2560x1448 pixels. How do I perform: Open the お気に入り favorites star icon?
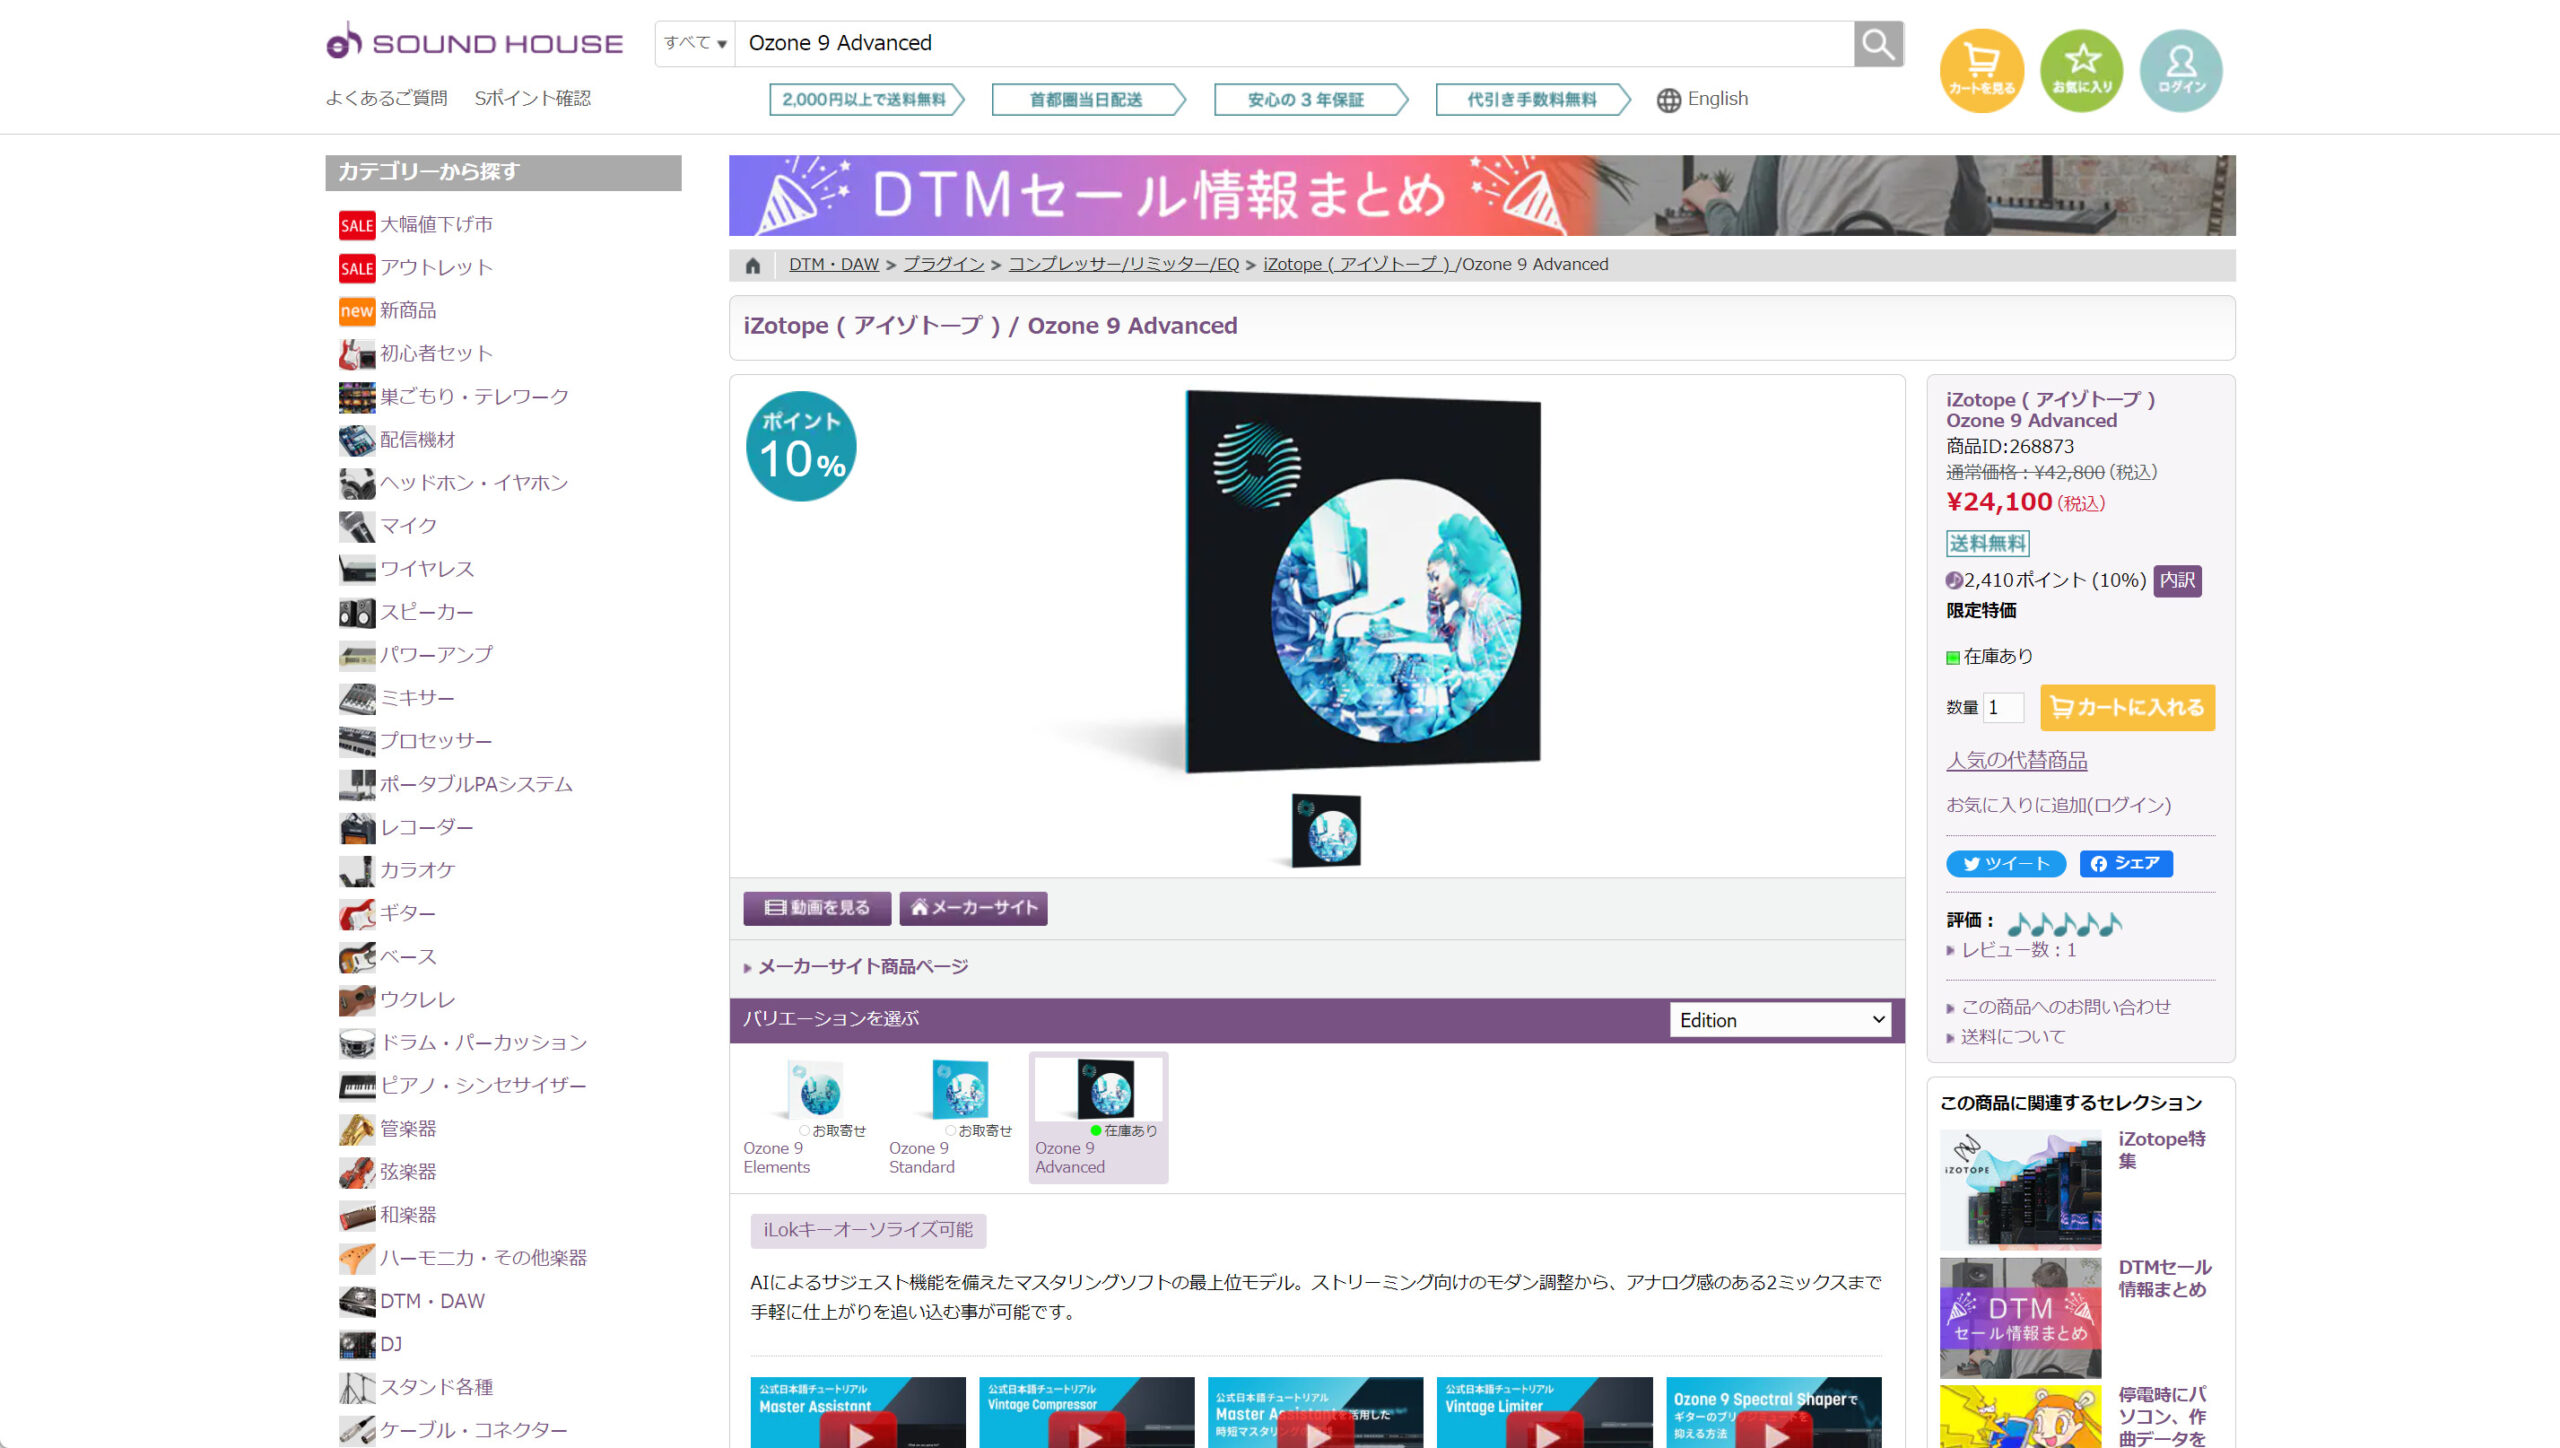tap(2082, 70)
